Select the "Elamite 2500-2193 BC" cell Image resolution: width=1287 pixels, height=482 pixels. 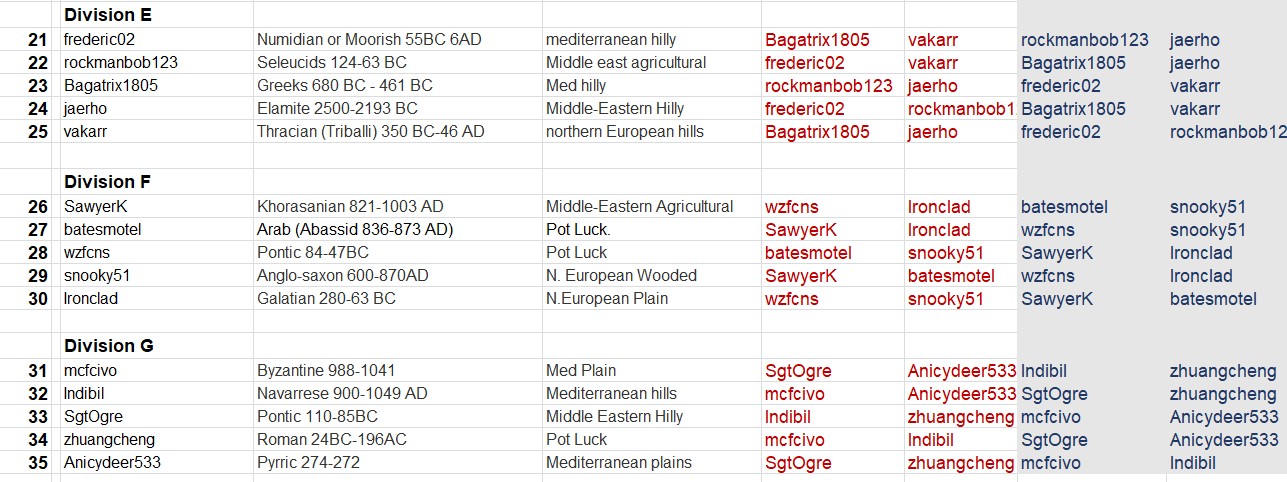point(337,109)
